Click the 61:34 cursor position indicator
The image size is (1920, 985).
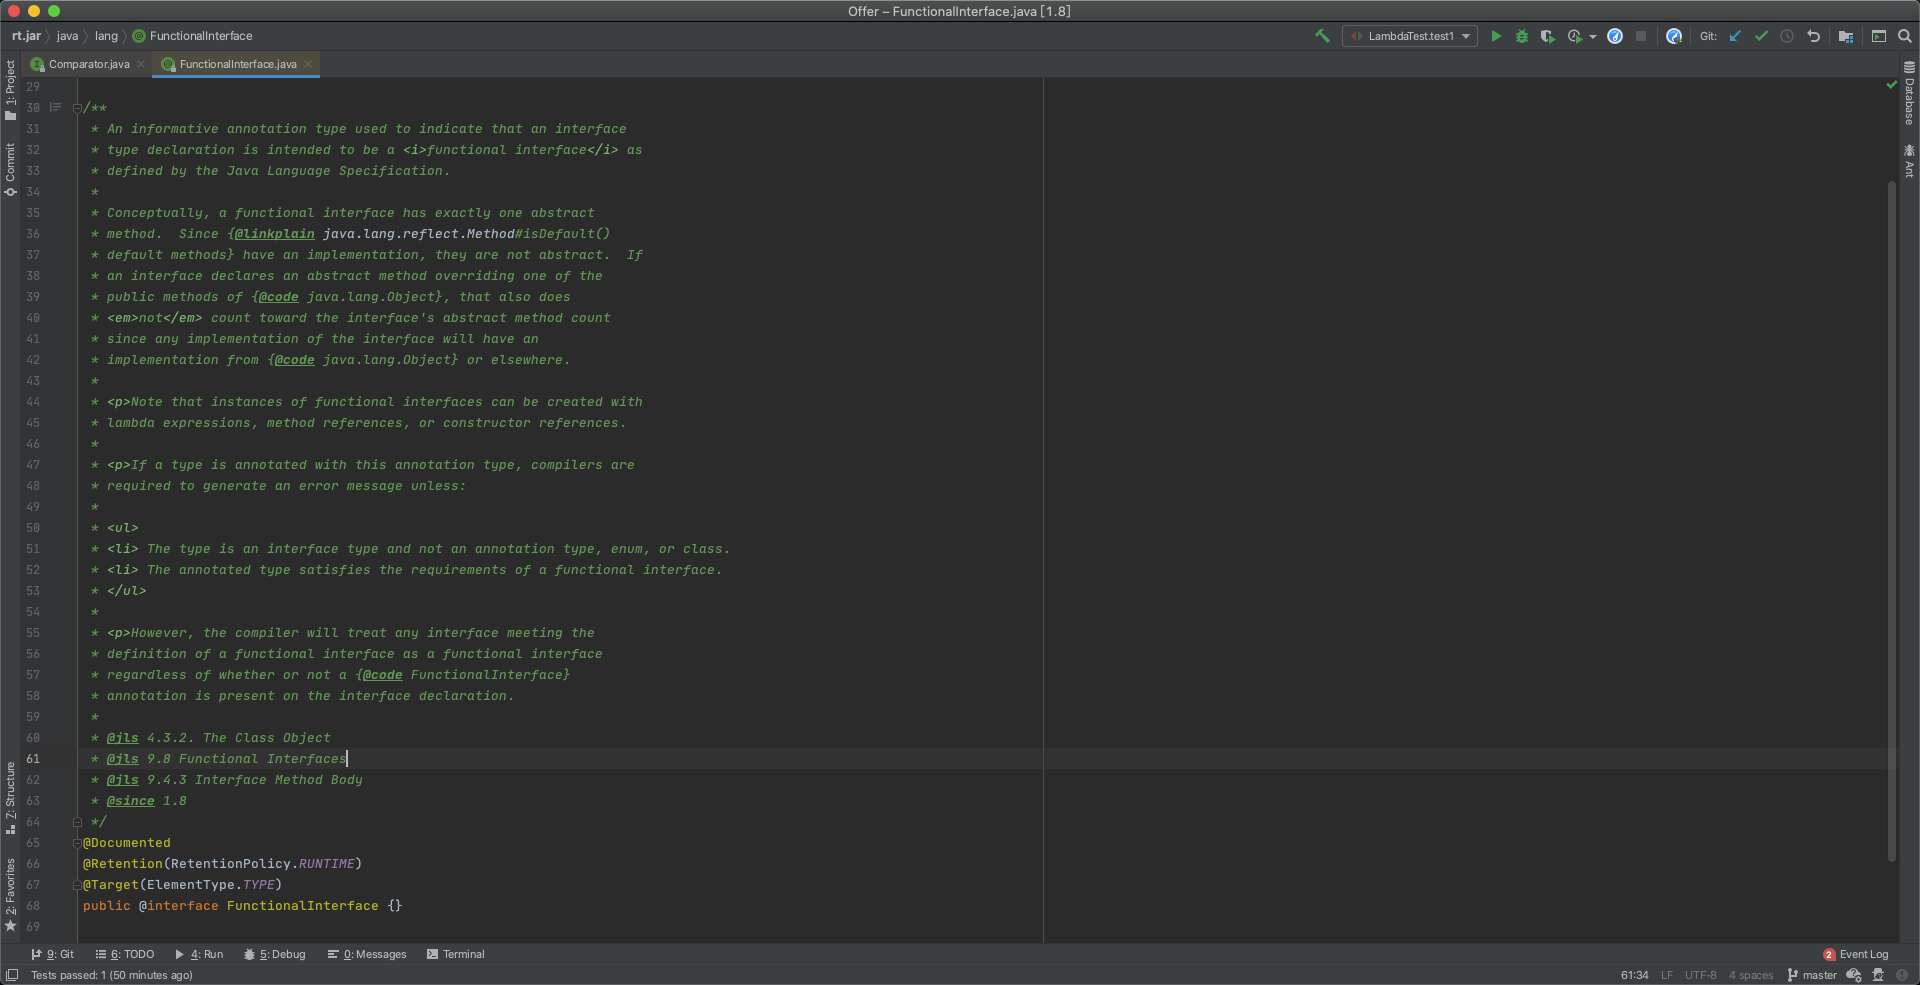pyautogui.click(x=1634, y=975)
